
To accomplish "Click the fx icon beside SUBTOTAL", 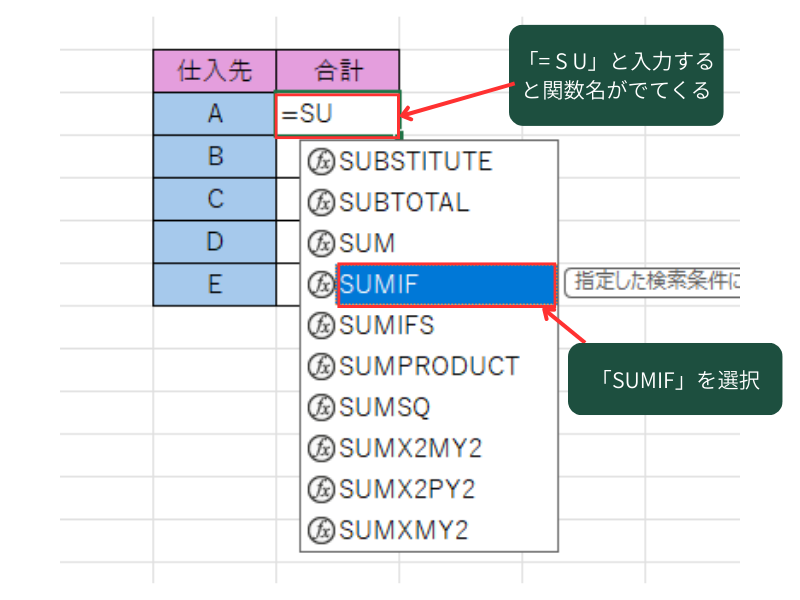I will (x=322, y=203).
